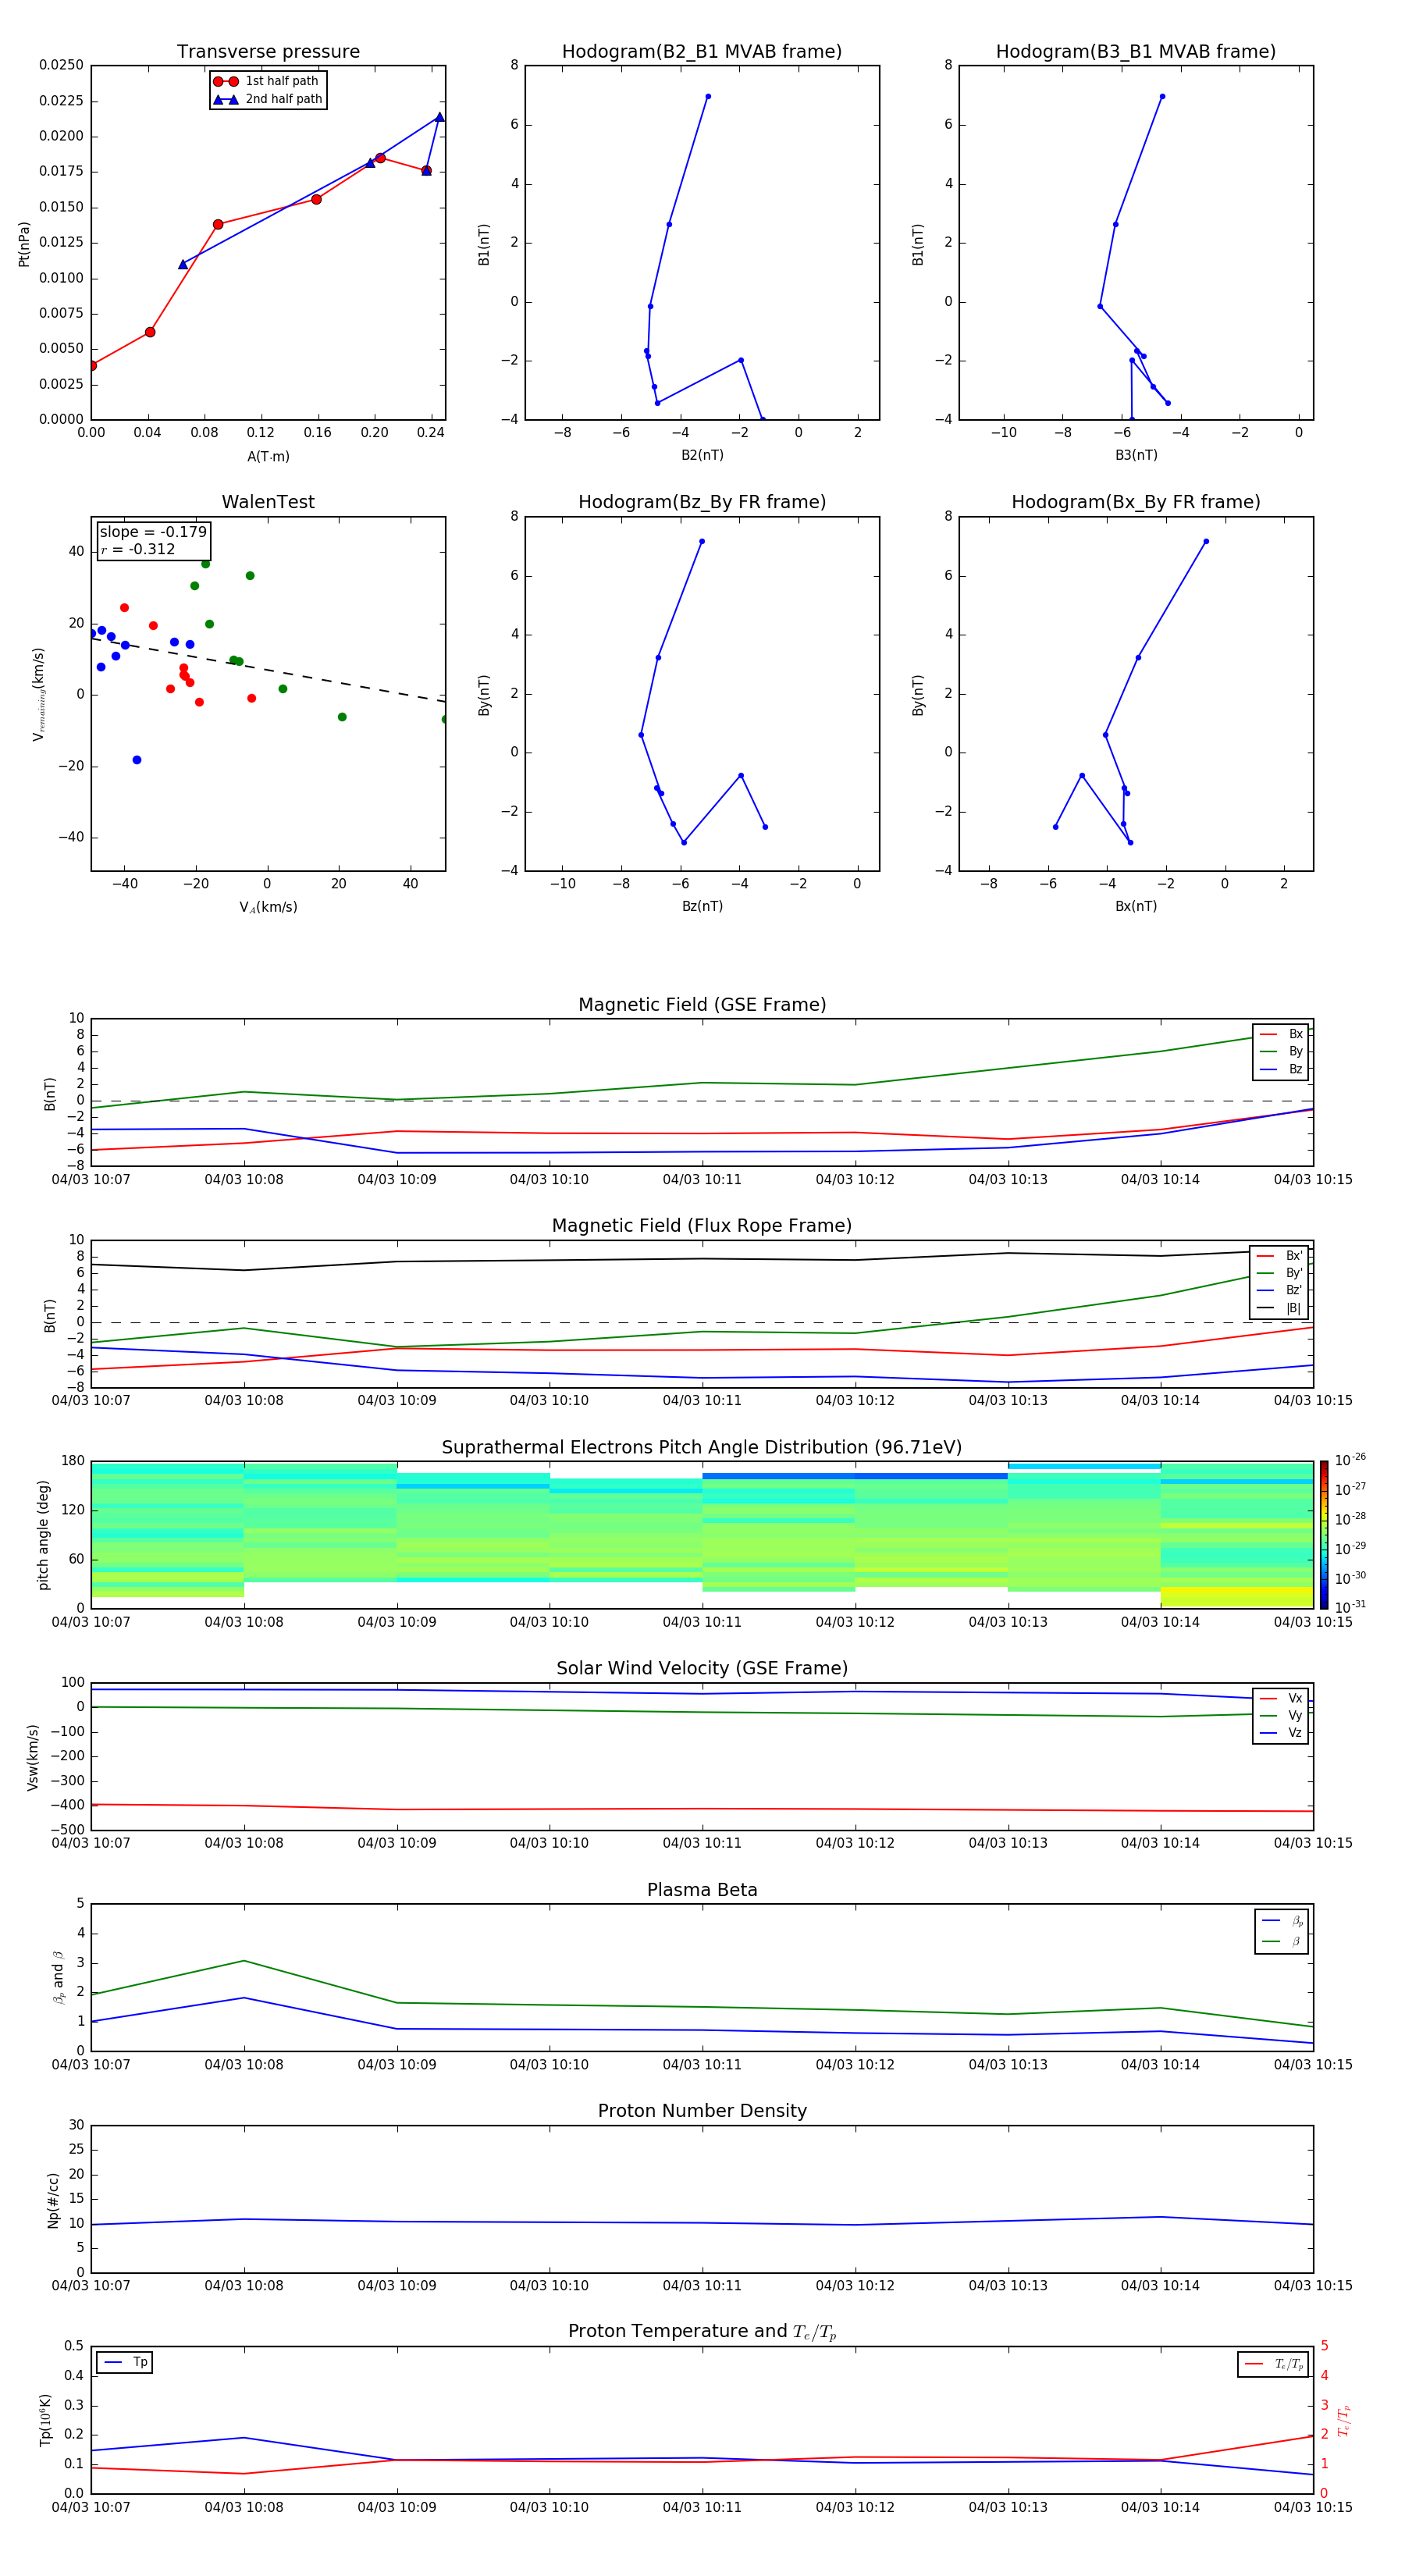Click the 'Np(#/cc)' y-axis label
This screenshot has width=1405, height=2576.
coord(53,2200)
